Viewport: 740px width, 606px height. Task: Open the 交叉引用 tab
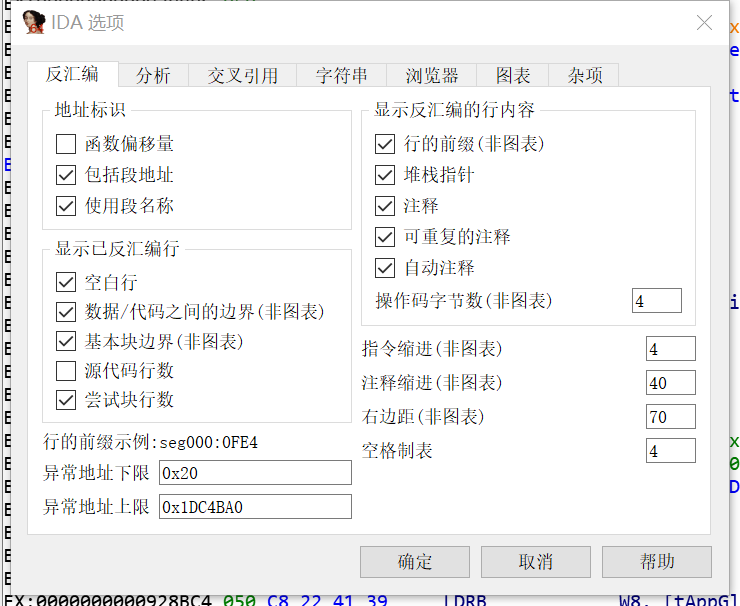243,76
